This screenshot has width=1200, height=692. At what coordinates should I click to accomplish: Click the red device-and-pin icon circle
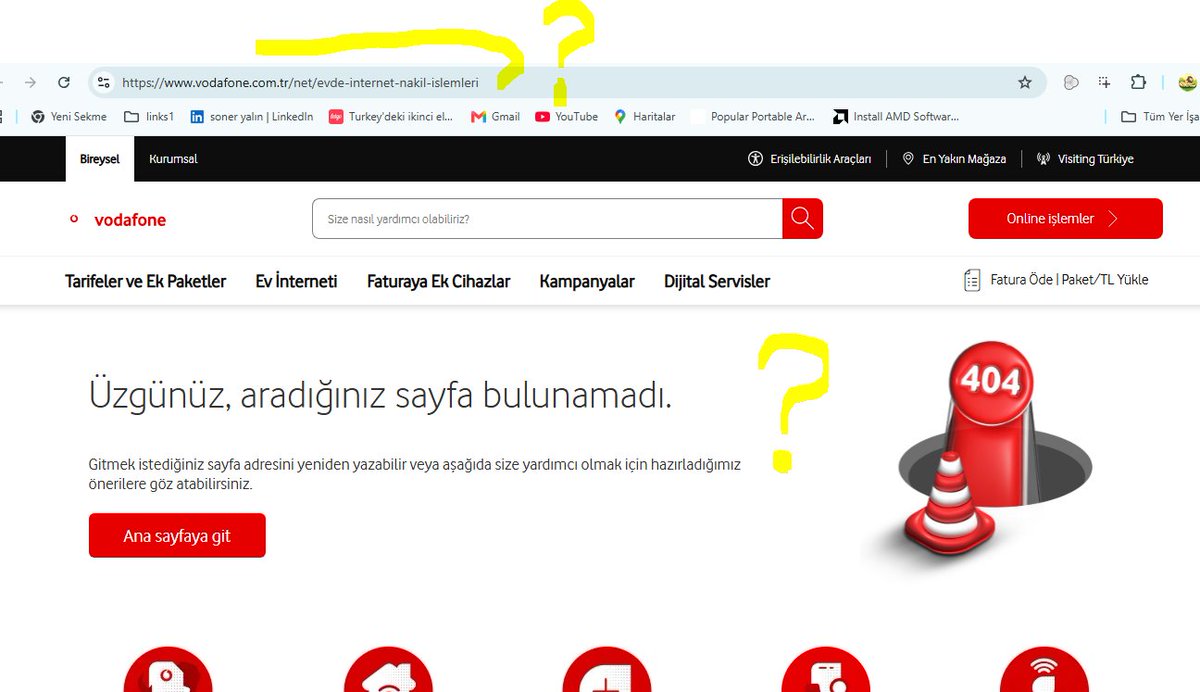(x=826, y=670)
